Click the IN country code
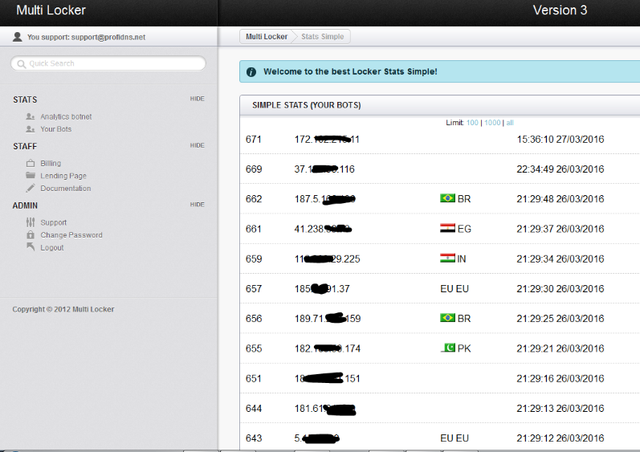 click(x=462, y=259)
